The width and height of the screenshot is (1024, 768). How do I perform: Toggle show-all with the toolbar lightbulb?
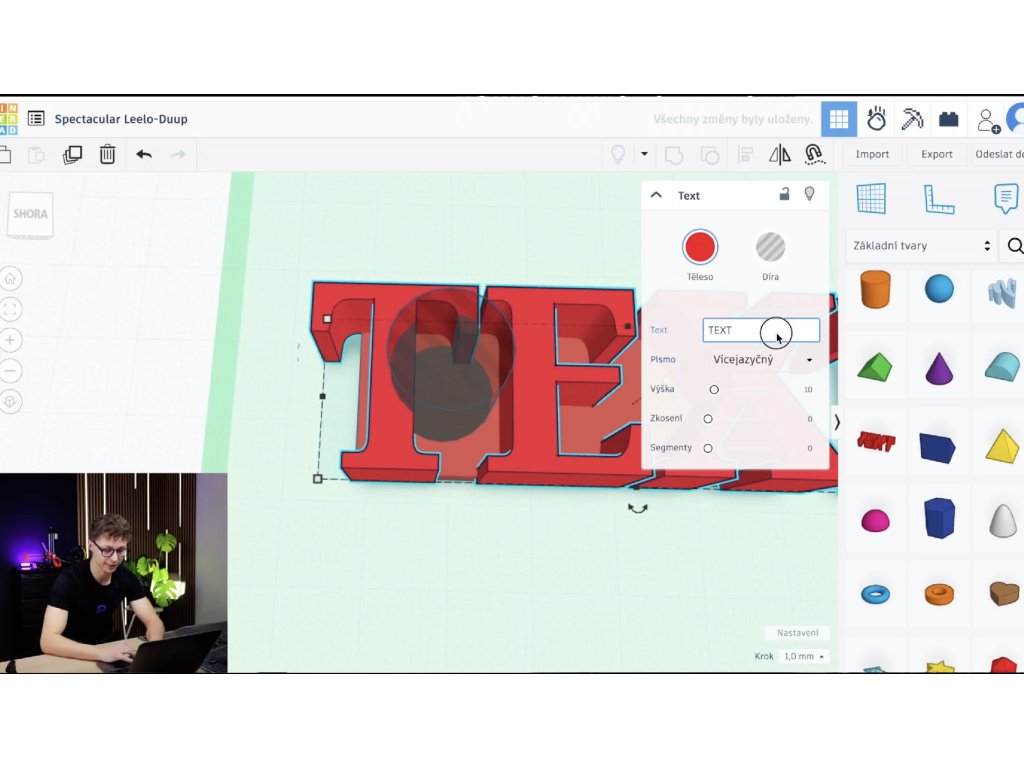pos(618,154)
